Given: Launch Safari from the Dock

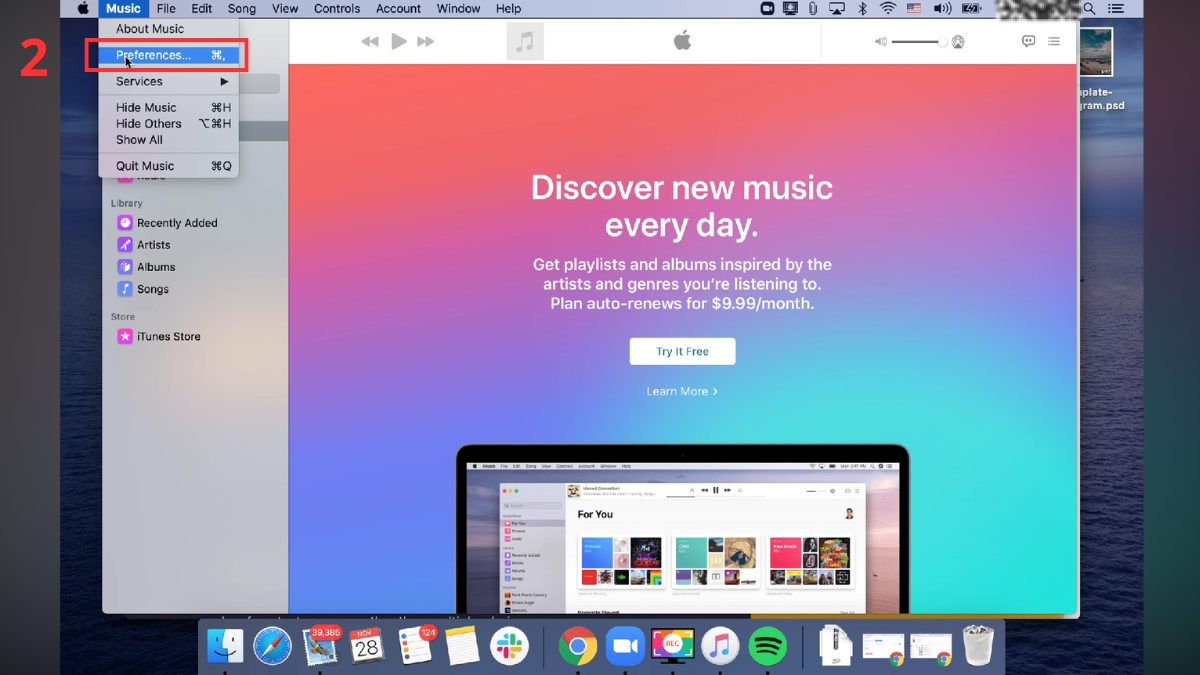Looking at the screenshot, I should (272, 646).
